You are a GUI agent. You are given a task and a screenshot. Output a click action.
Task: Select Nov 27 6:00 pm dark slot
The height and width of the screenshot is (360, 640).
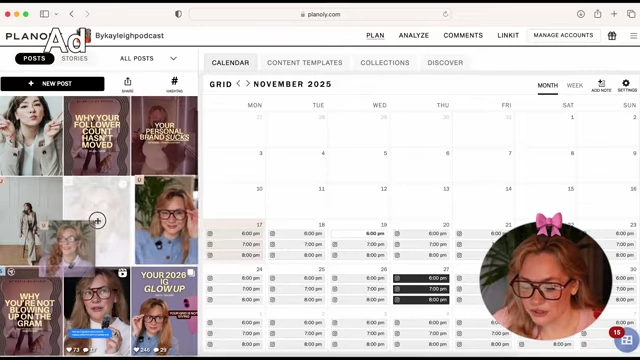[421, 278]
